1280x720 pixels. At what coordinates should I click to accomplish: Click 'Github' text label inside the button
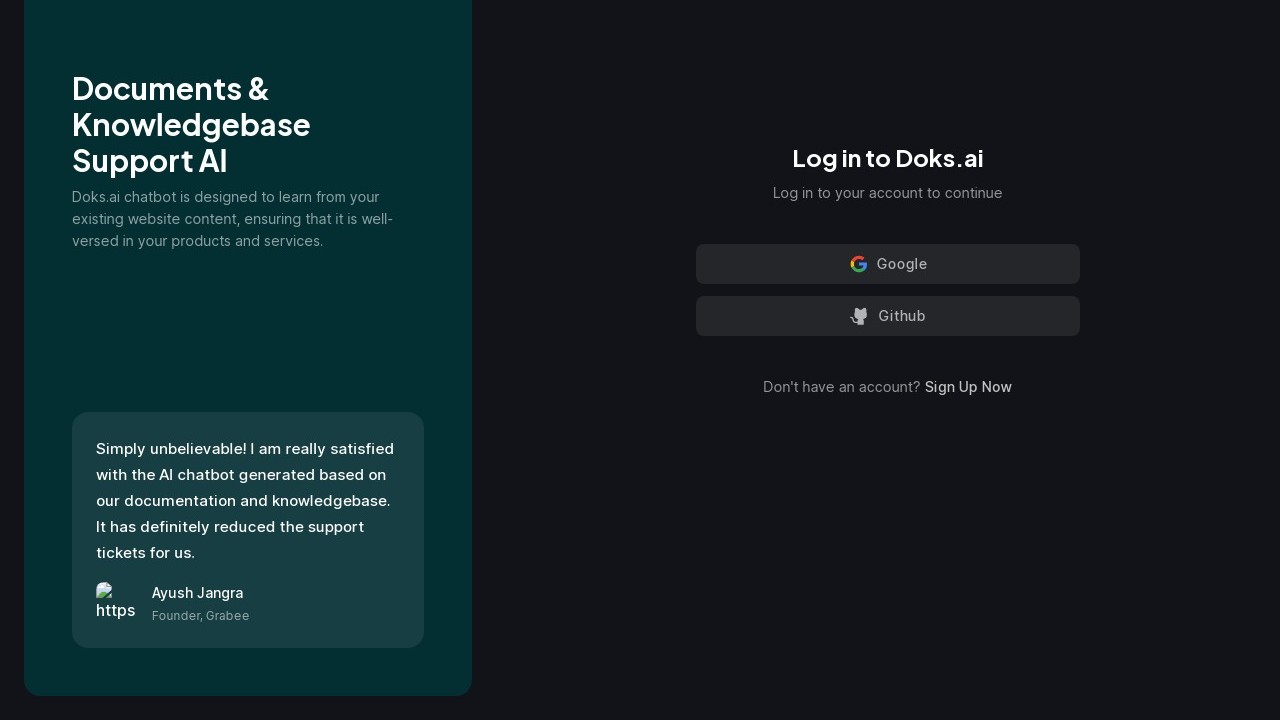(901, 316)
